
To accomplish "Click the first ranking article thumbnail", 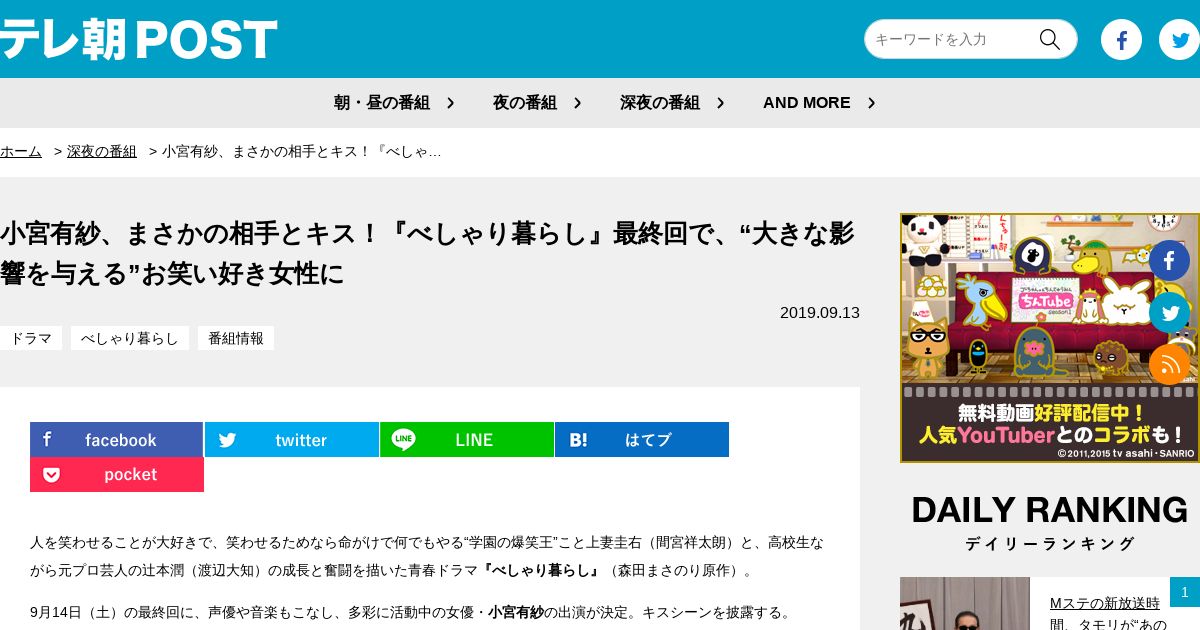I will [965, 604].
